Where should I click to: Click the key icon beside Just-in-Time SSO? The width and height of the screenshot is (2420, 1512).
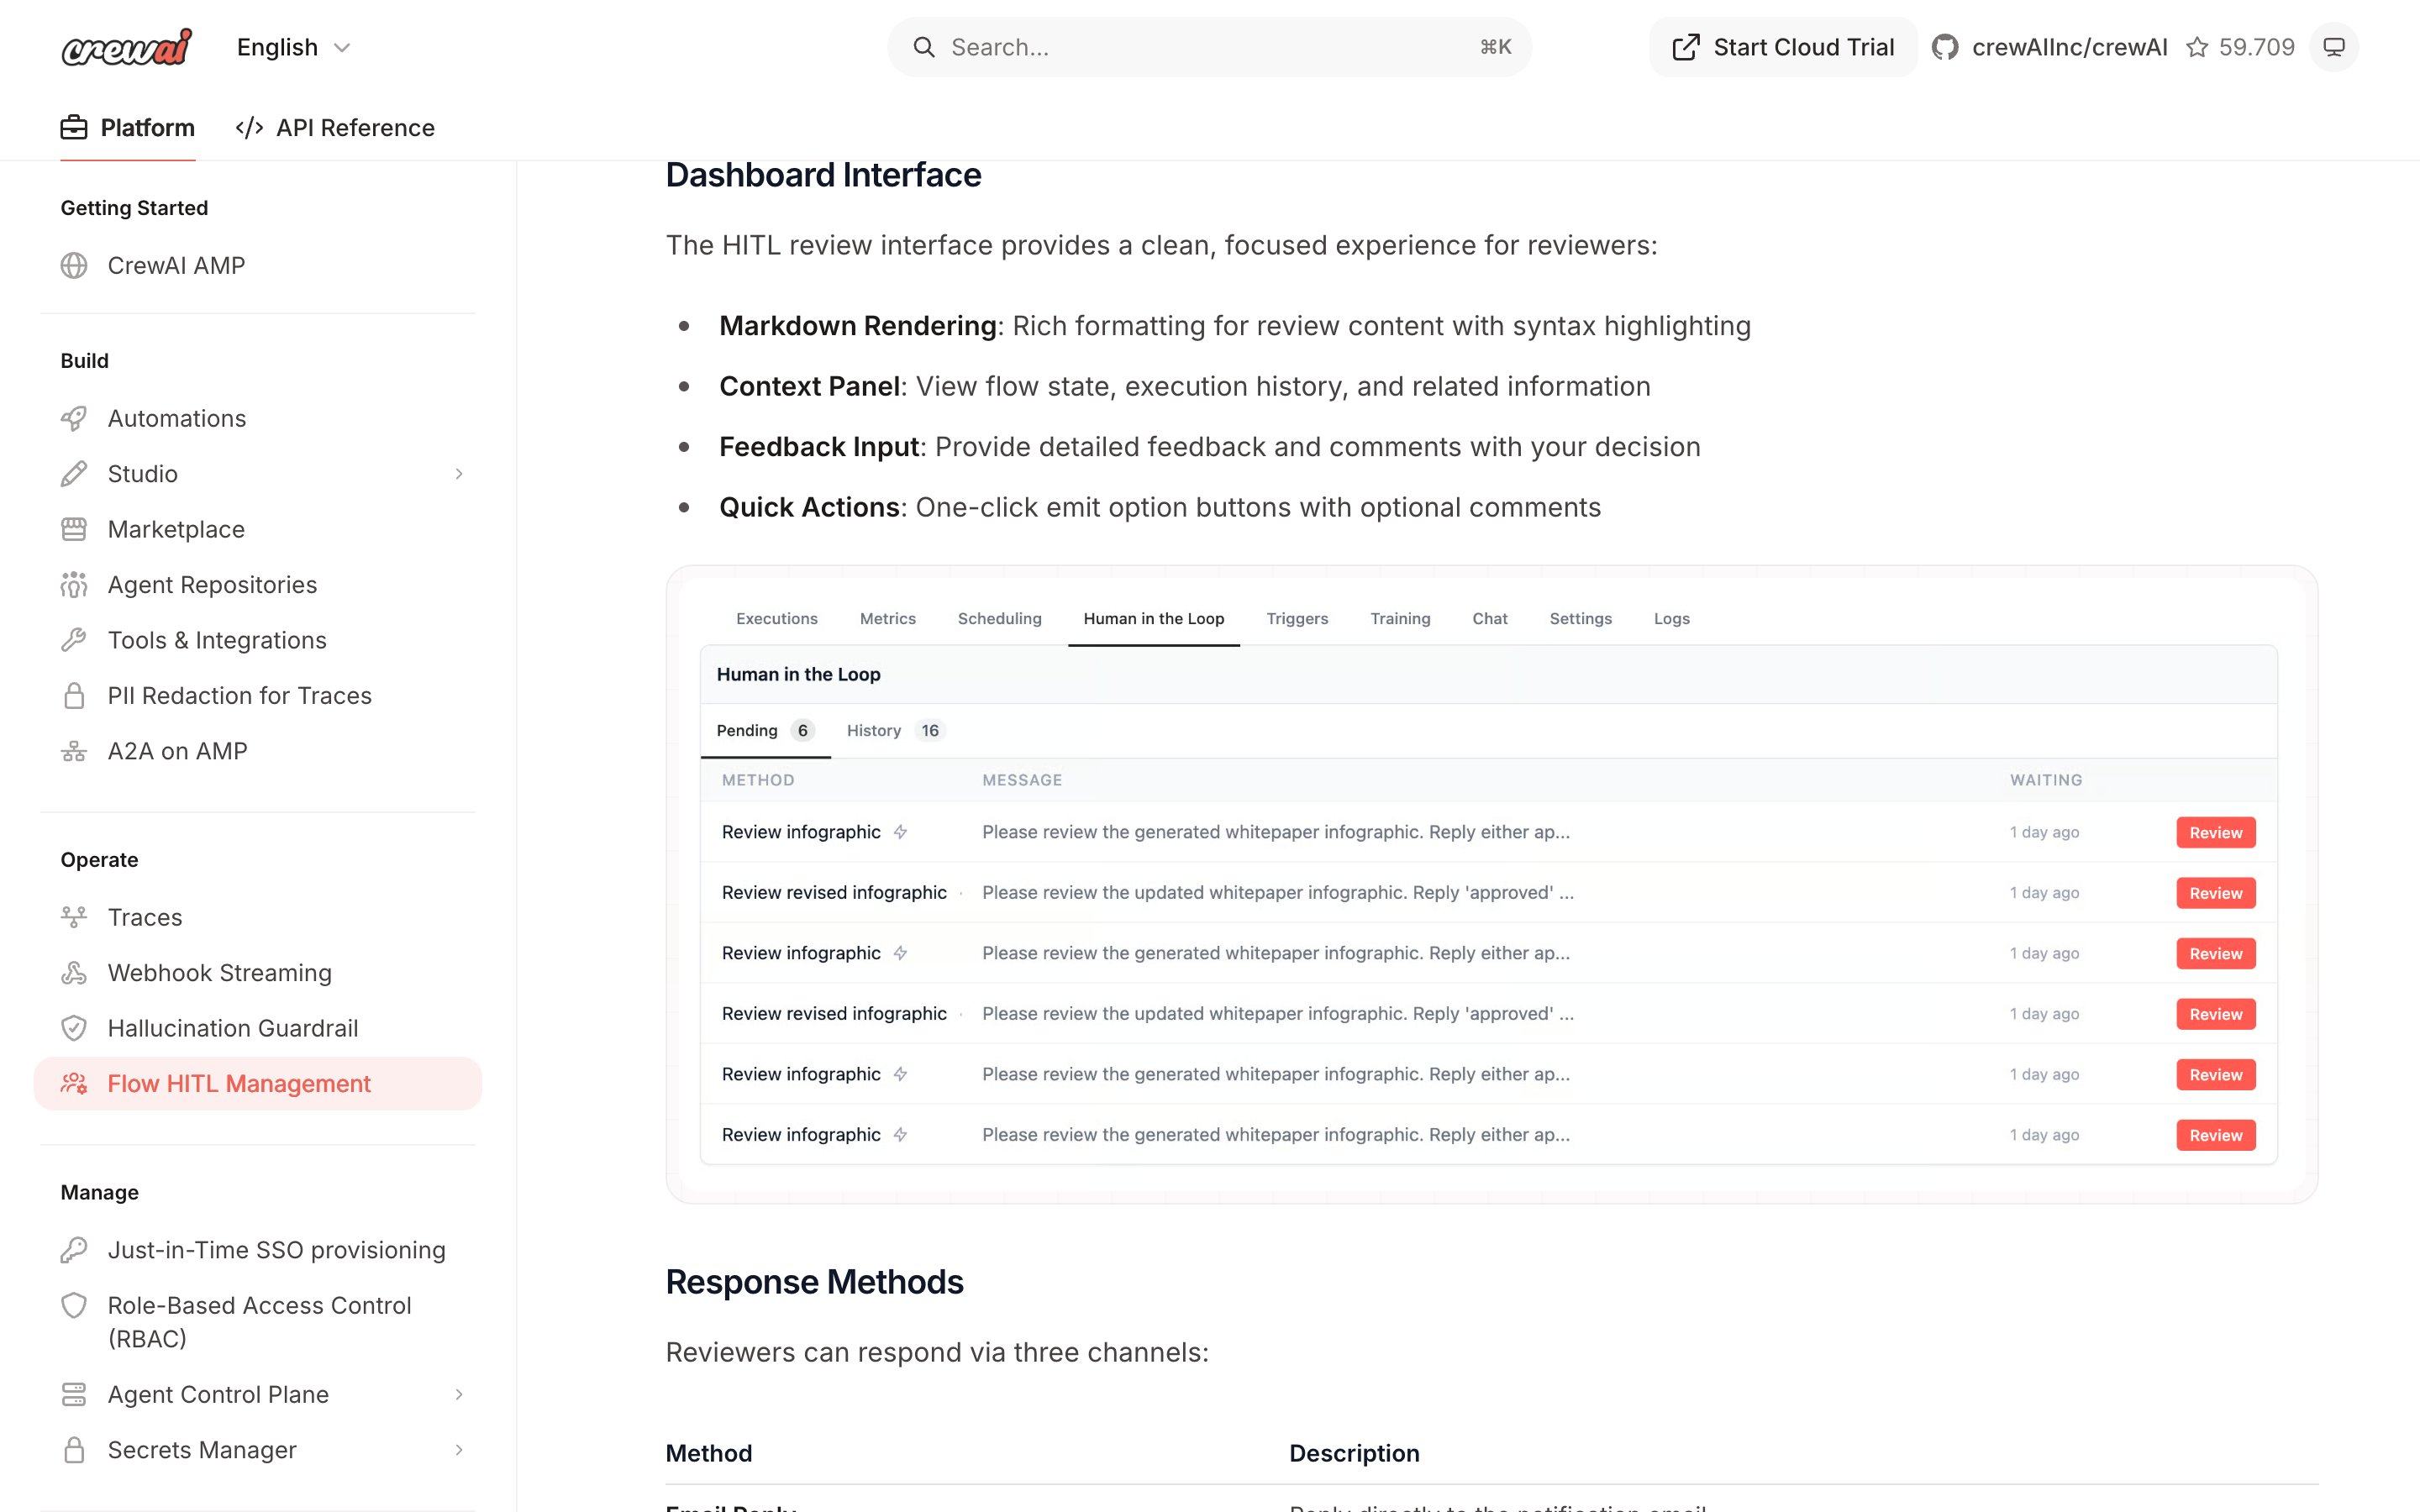pos(74,1250)
